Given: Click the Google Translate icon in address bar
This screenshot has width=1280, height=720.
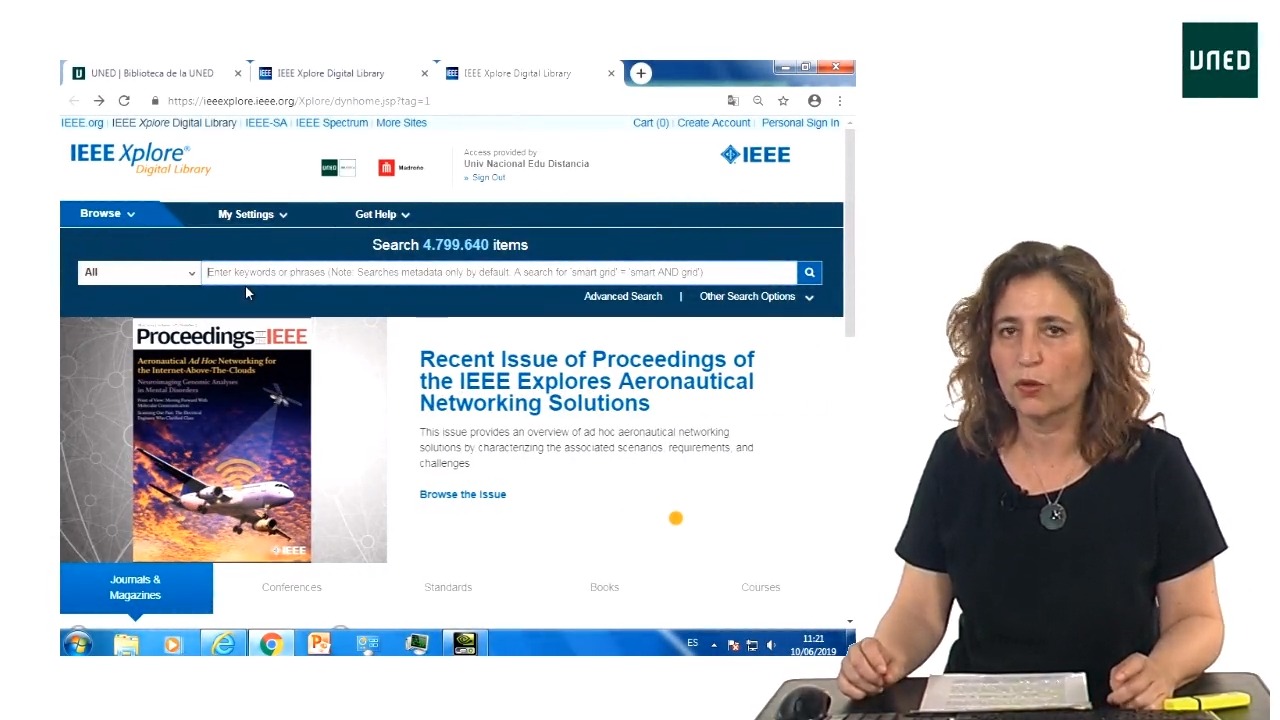Looking at the screenshot, I should pyautogui.click(x=733, y=101).
